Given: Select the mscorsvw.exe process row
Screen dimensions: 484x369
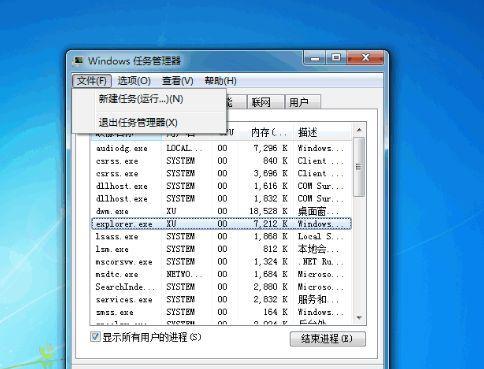Looking at the screenshot, I should point(221,262).
